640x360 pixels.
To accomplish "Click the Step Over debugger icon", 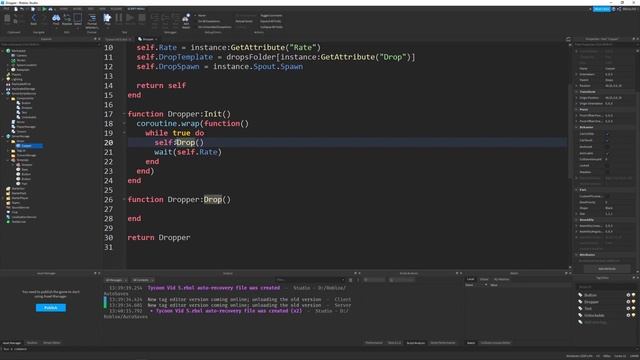I will (165, 18).
